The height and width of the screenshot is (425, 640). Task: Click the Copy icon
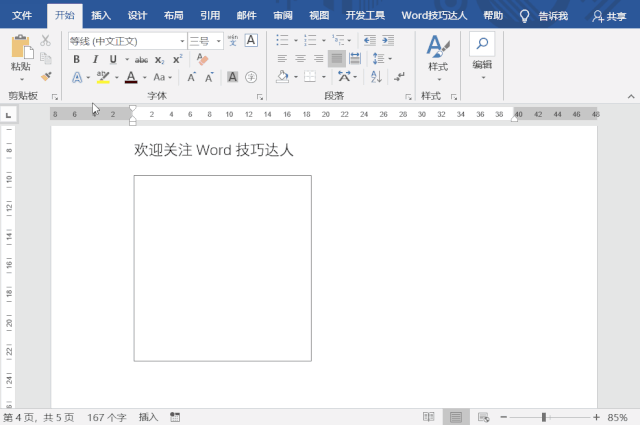coord(45,58)
